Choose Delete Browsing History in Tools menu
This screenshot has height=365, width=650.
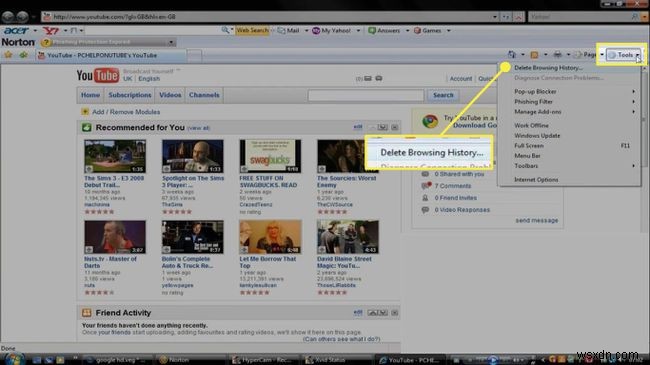pyautogui.click(x=569, y=68)
